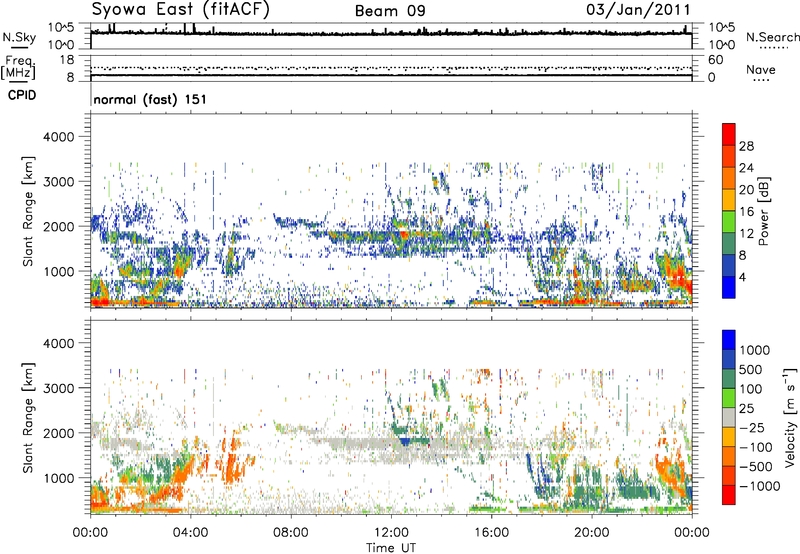Image resolution: width=800 pixels, height=554 pixels.
Task: Click the dark blue bottom swatch of Power colorbar
Action: point(729,287)
